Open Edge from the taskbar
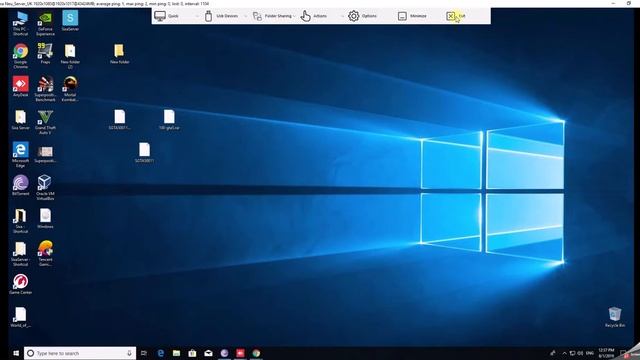 click(x=160, y=353)
